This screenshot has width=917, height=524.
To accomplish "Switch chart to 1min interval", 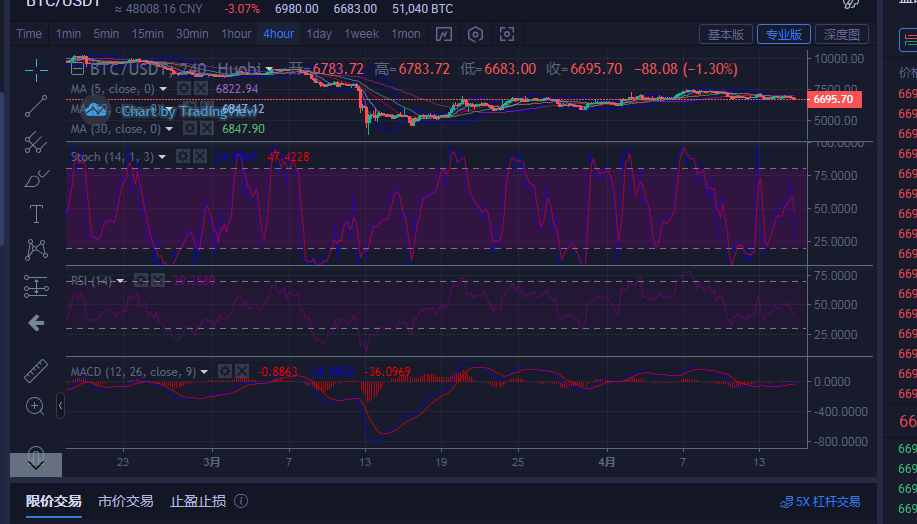I will (68, 34).
